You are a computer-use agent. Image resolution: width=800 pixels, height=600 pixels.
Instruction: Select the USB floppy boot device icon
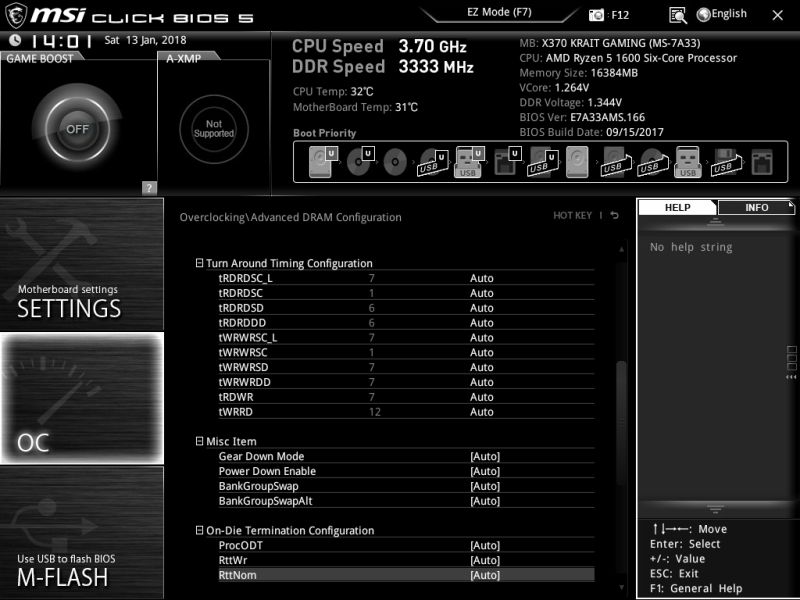pyautogui.click(x=726, y=162)
